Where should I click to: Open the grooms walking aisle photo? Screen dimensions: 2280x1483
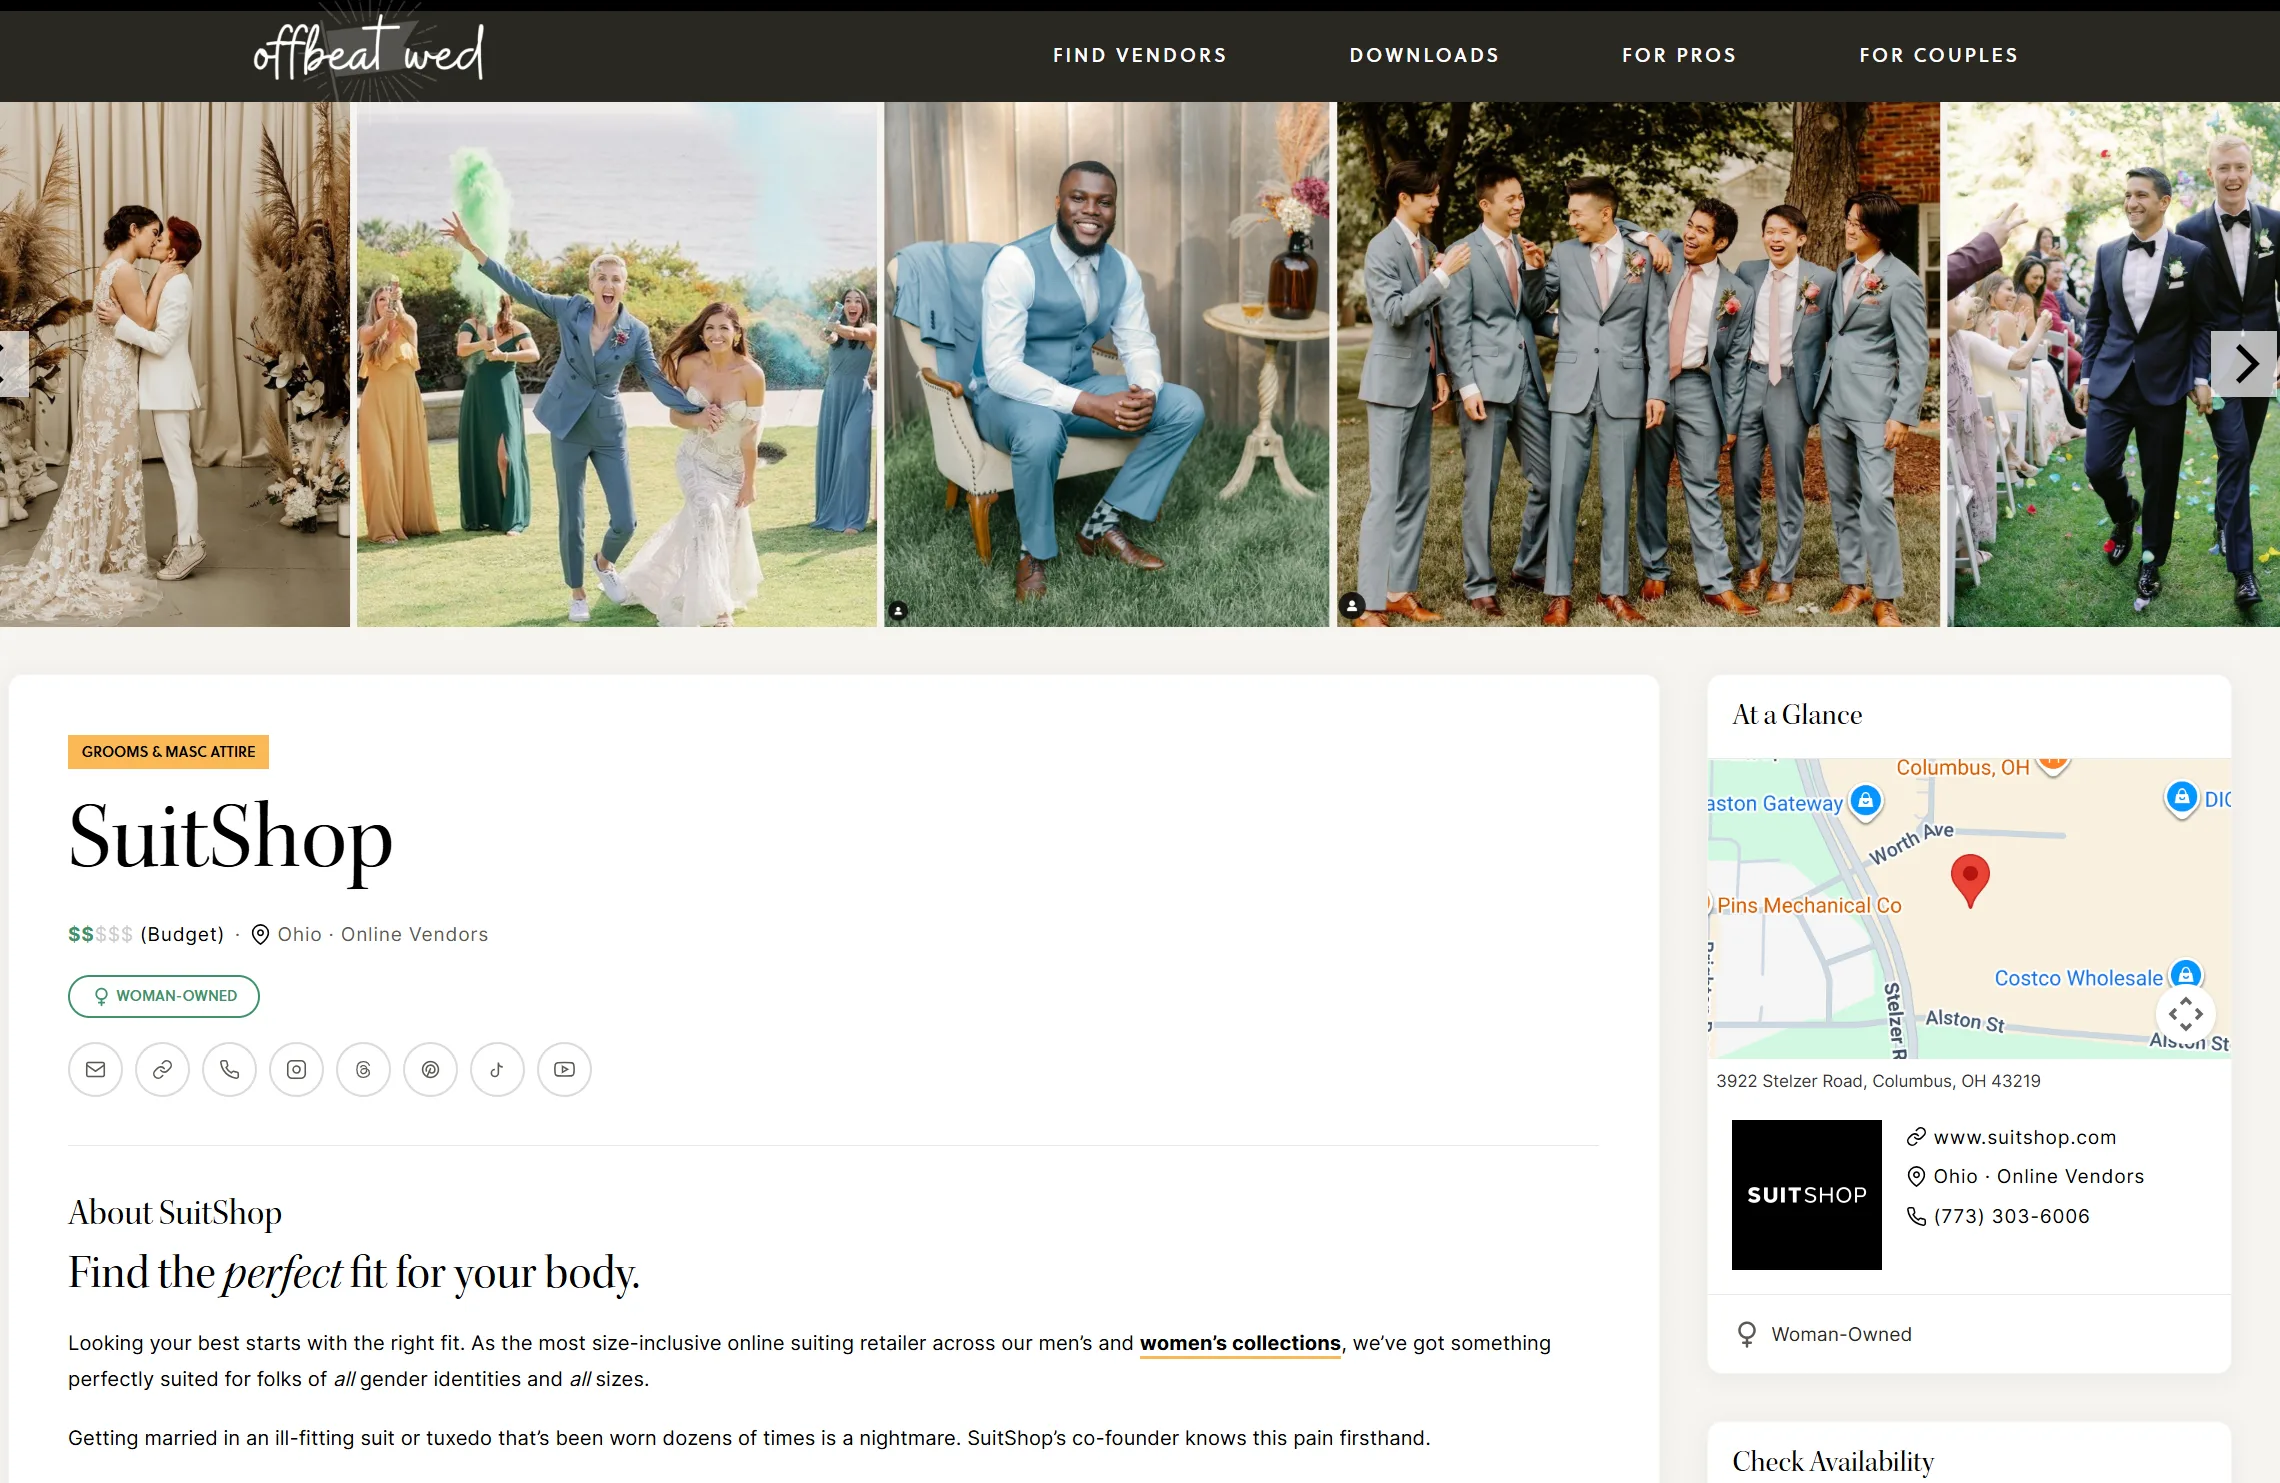2113,364
